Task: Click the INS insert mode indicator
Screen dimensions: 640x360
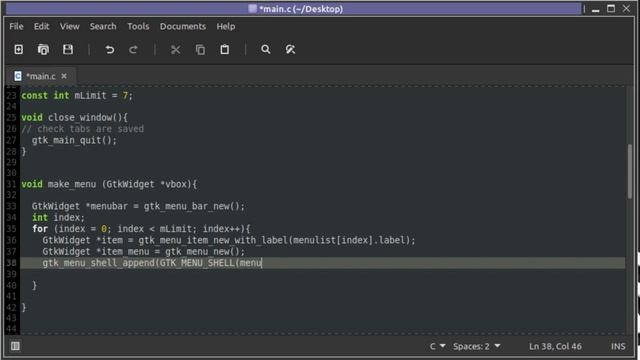Action: (x=618, y=346)
